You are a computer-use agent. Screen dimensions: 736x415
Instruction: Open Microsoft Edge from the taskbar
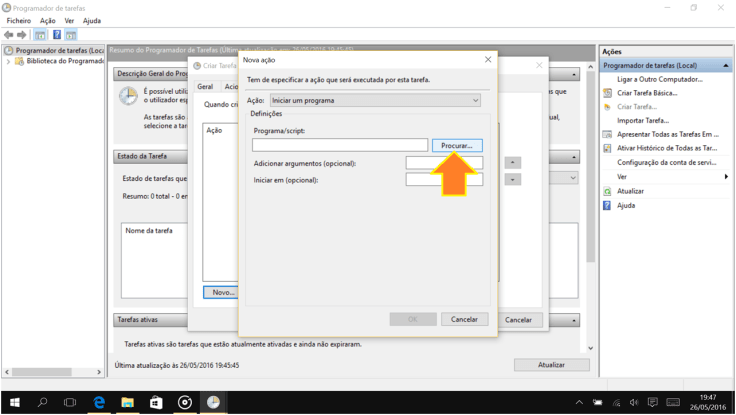click(100, 402)
